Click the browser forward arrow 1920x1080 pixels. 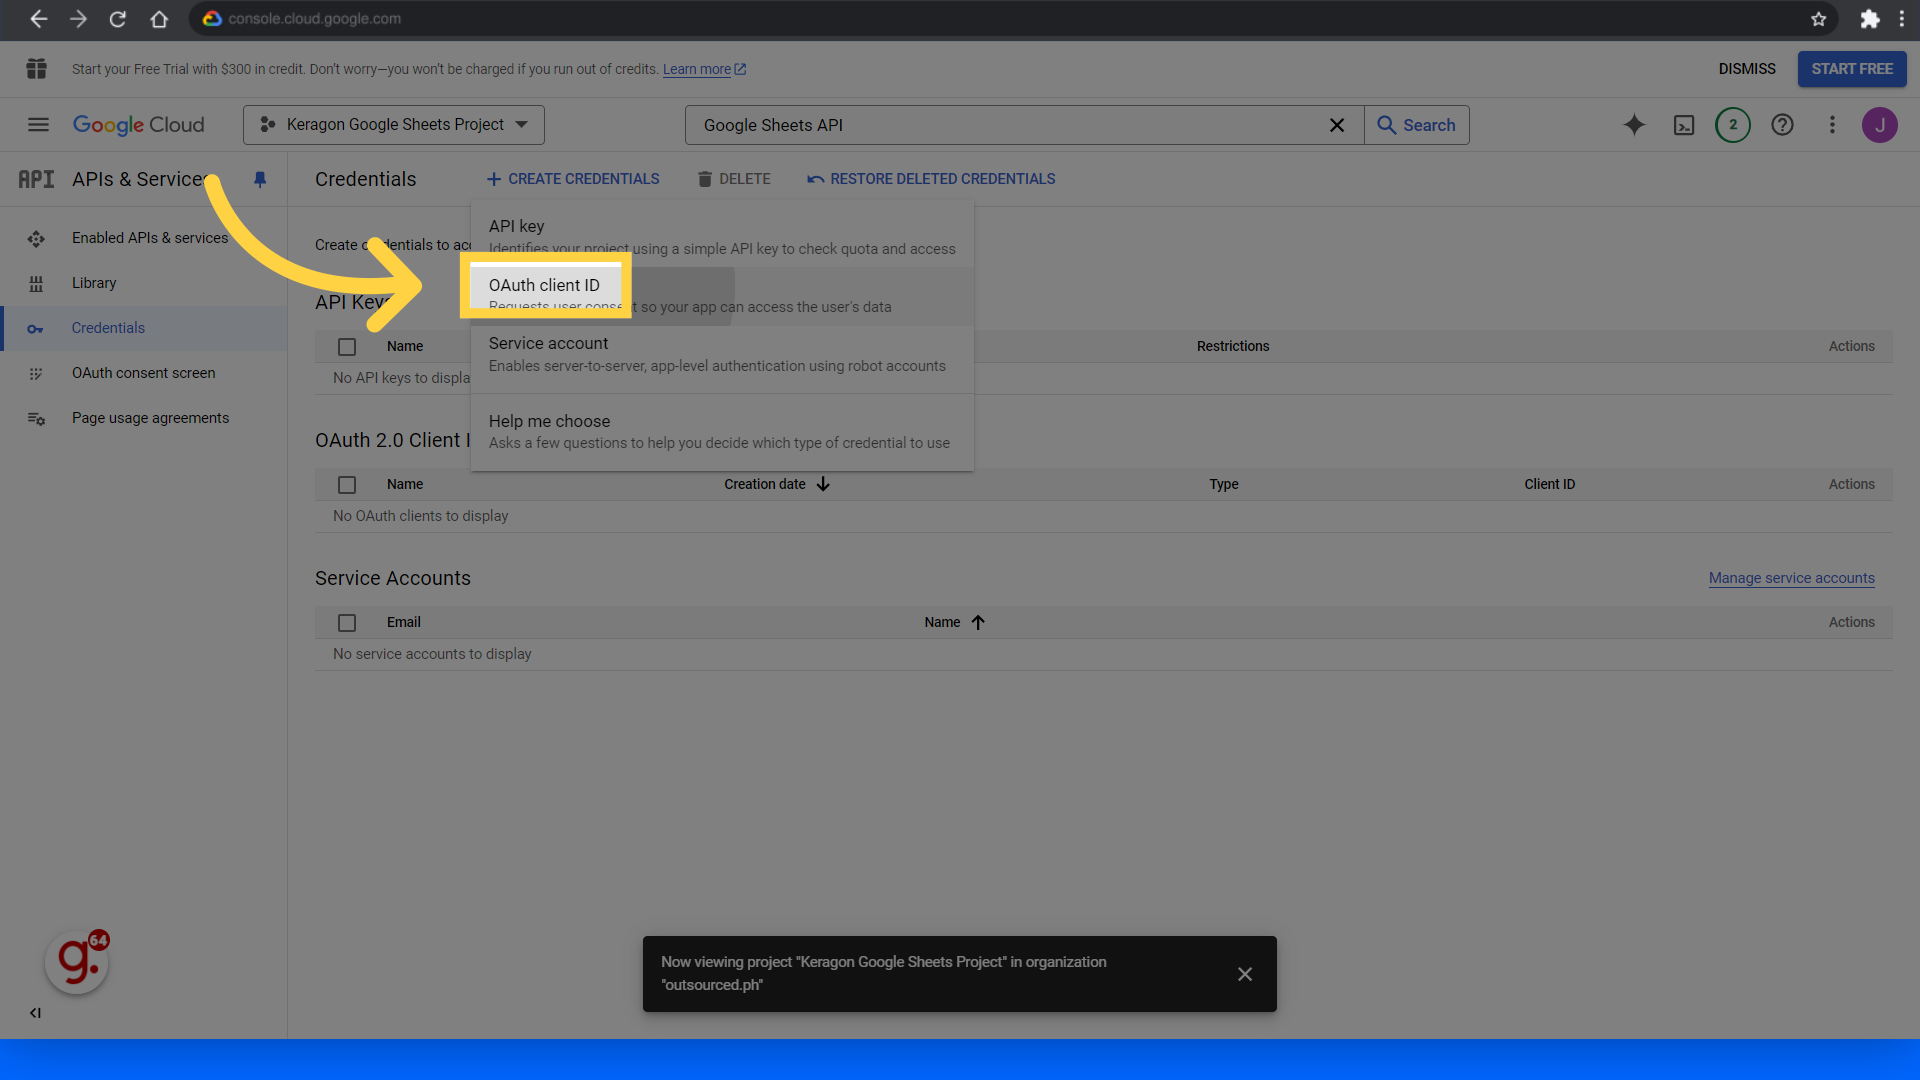[x=78, y=19]
